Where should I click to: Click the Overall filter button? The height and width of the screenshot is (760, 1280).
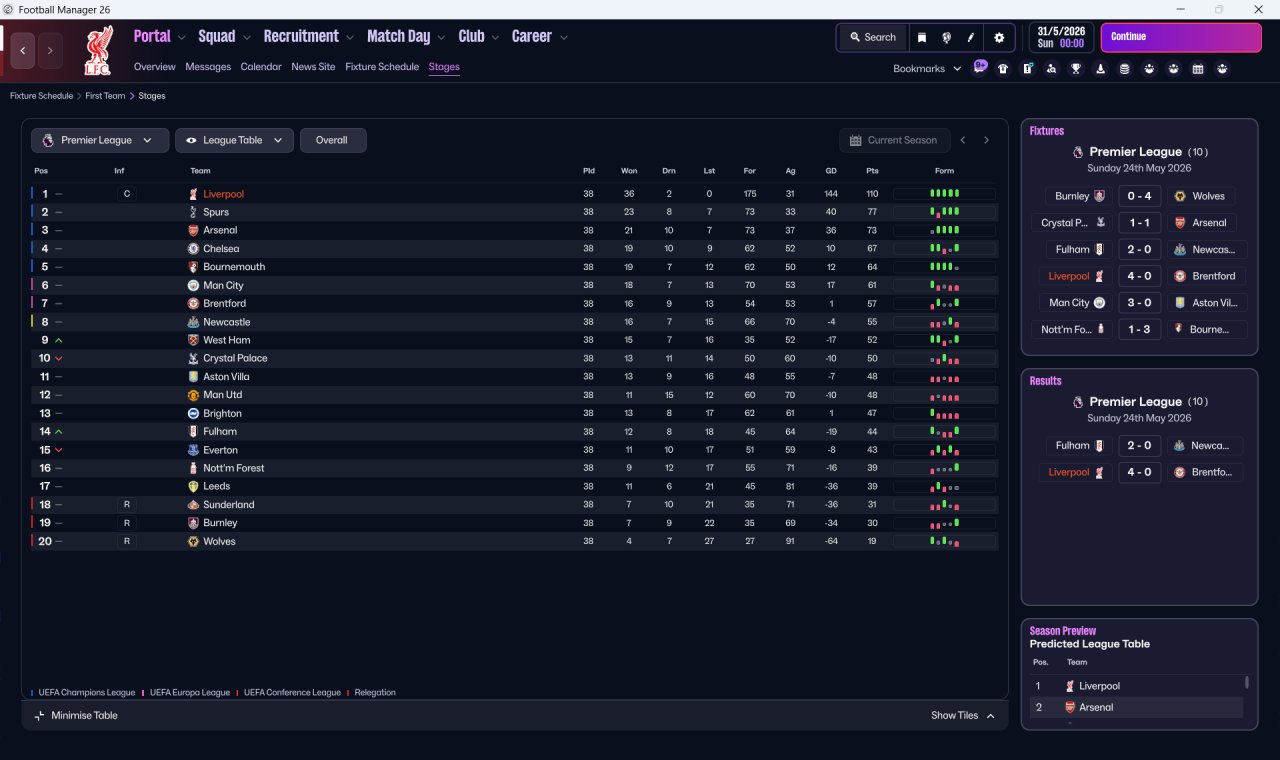pos(333,140)
